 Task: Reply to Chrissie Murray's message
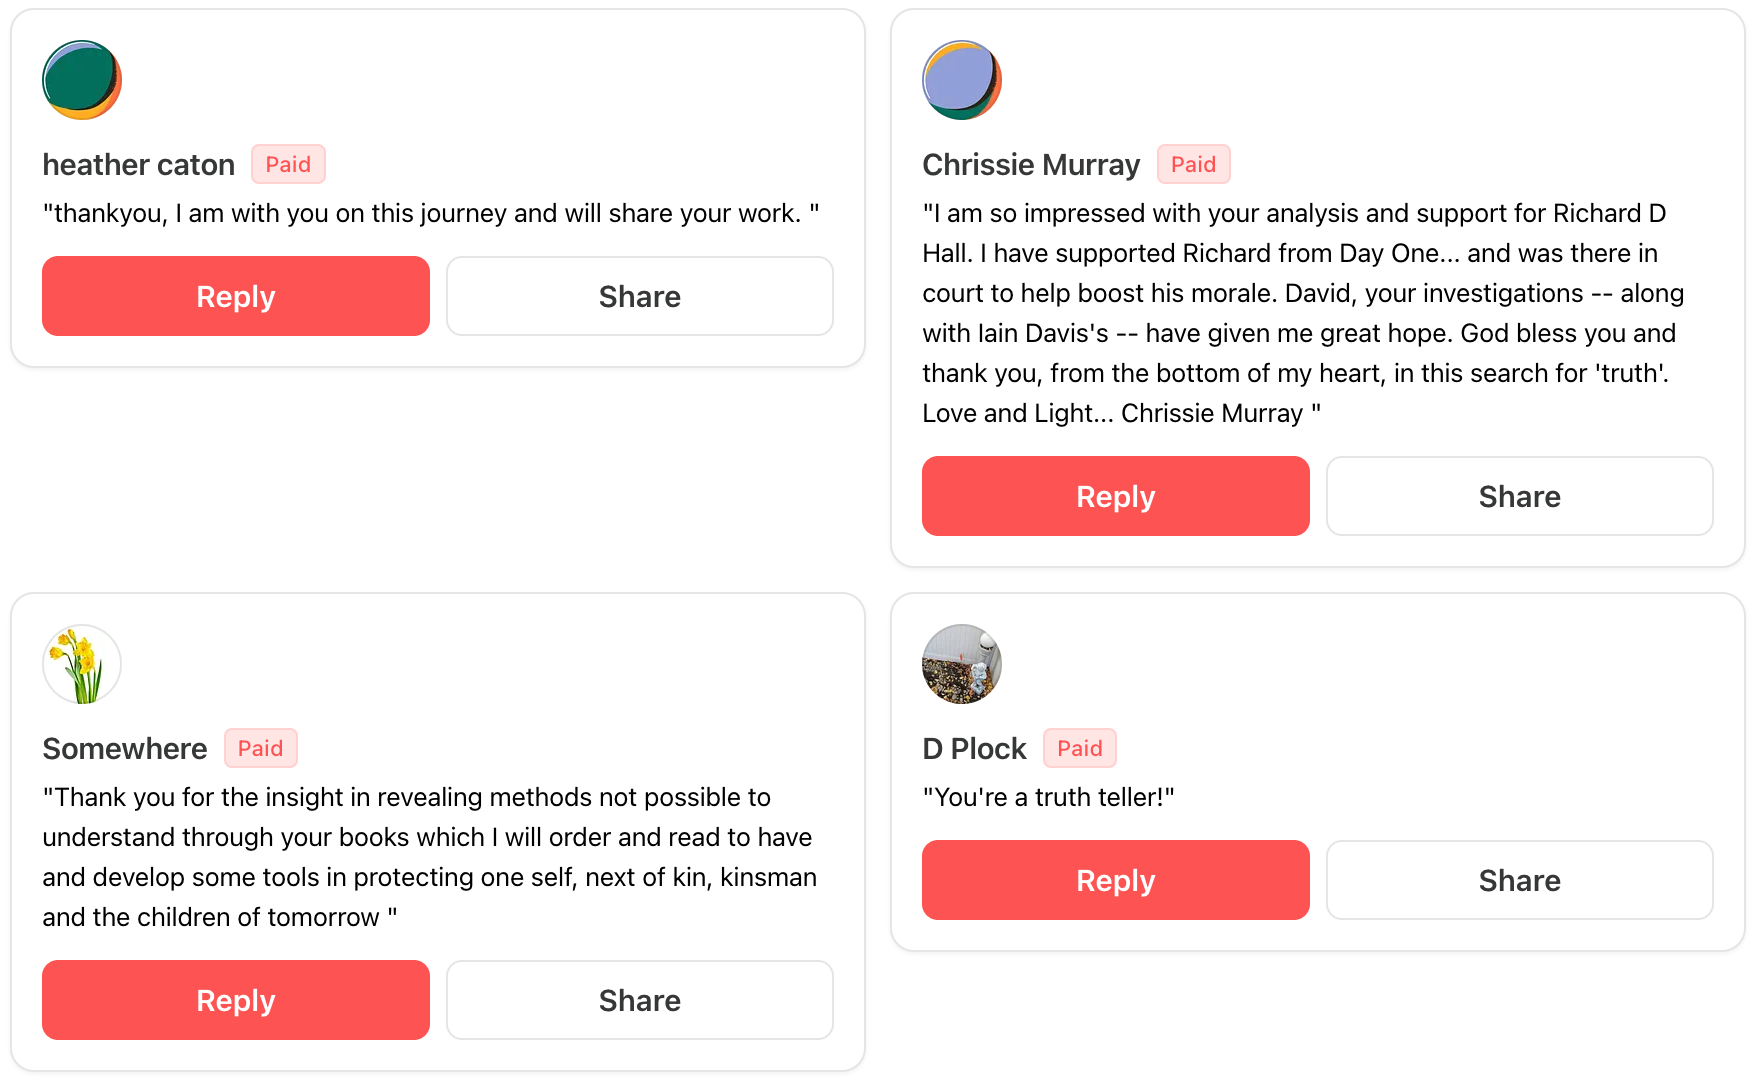1115,496
